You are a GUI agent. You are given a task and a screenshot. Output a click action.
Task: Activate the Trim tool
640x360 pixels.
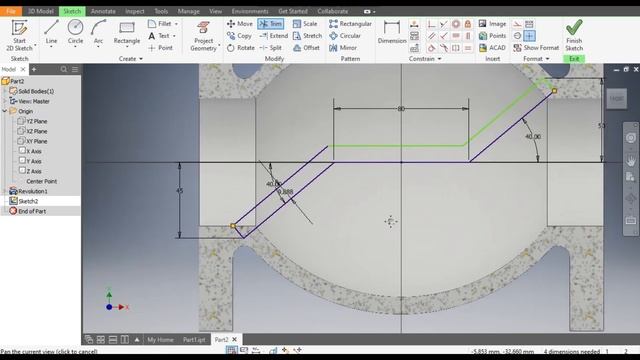tap(271, 24)
